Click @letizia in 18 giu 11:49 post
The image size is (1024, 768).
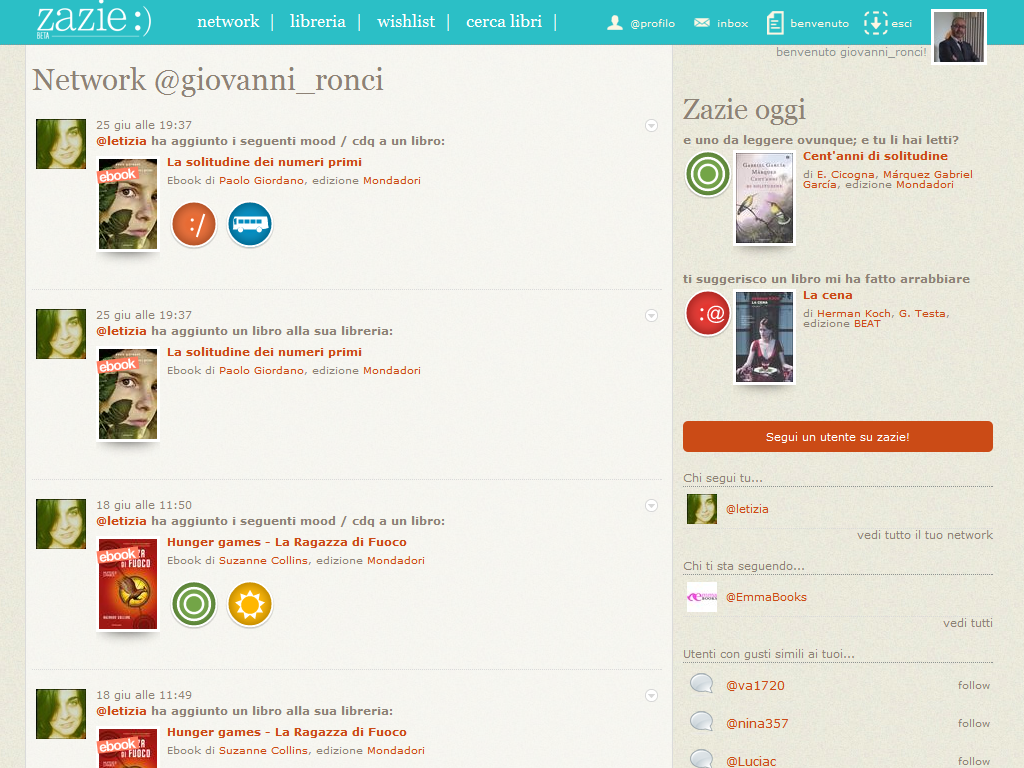121,711
